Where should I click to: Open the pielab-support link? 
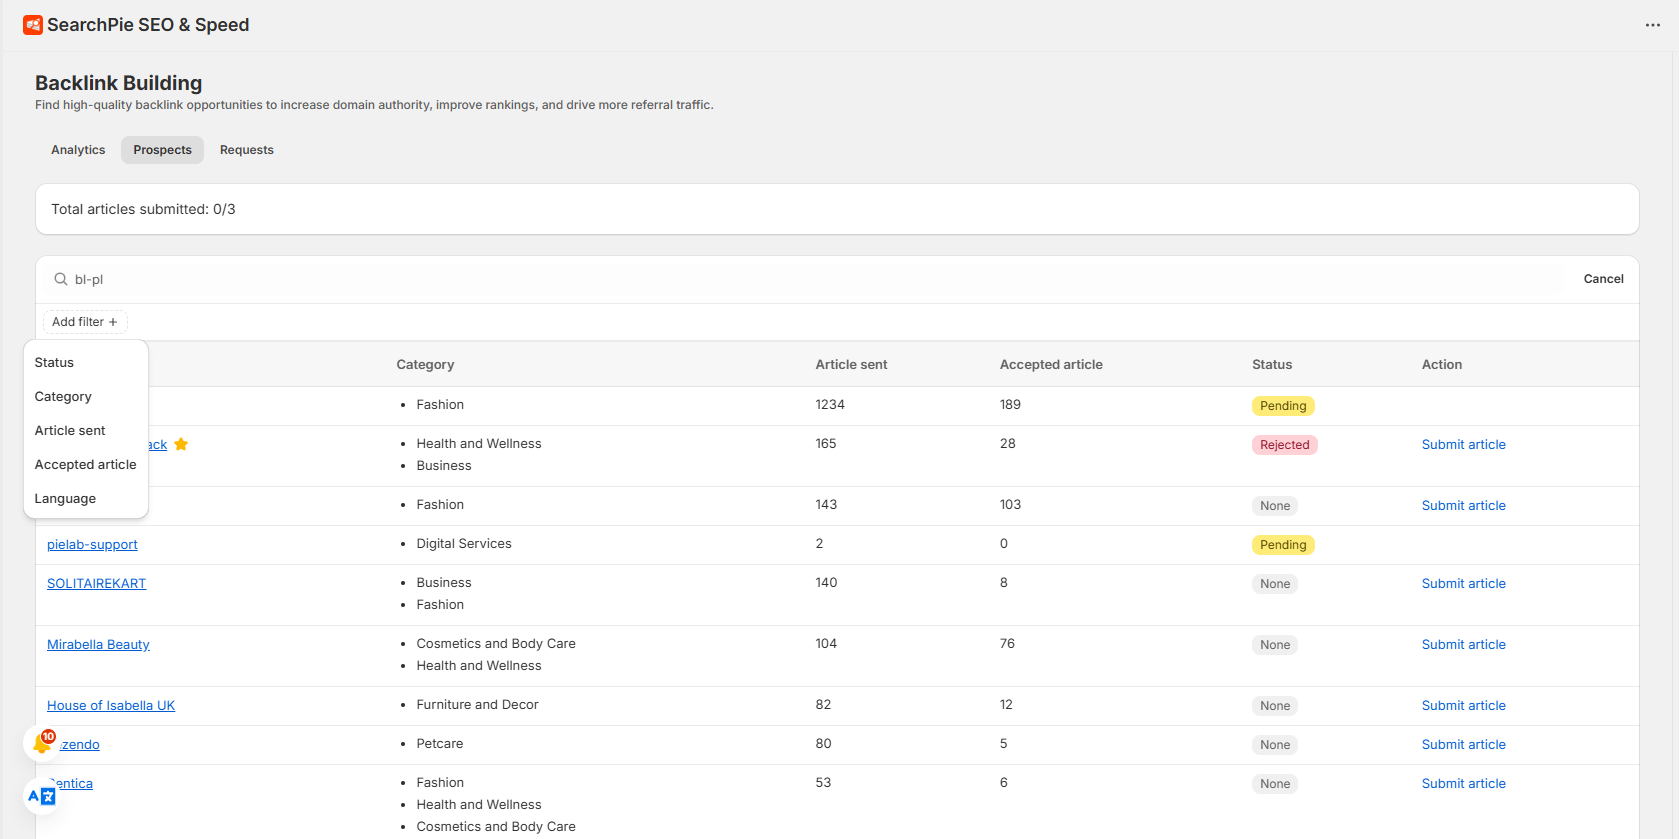pos(92,545)
